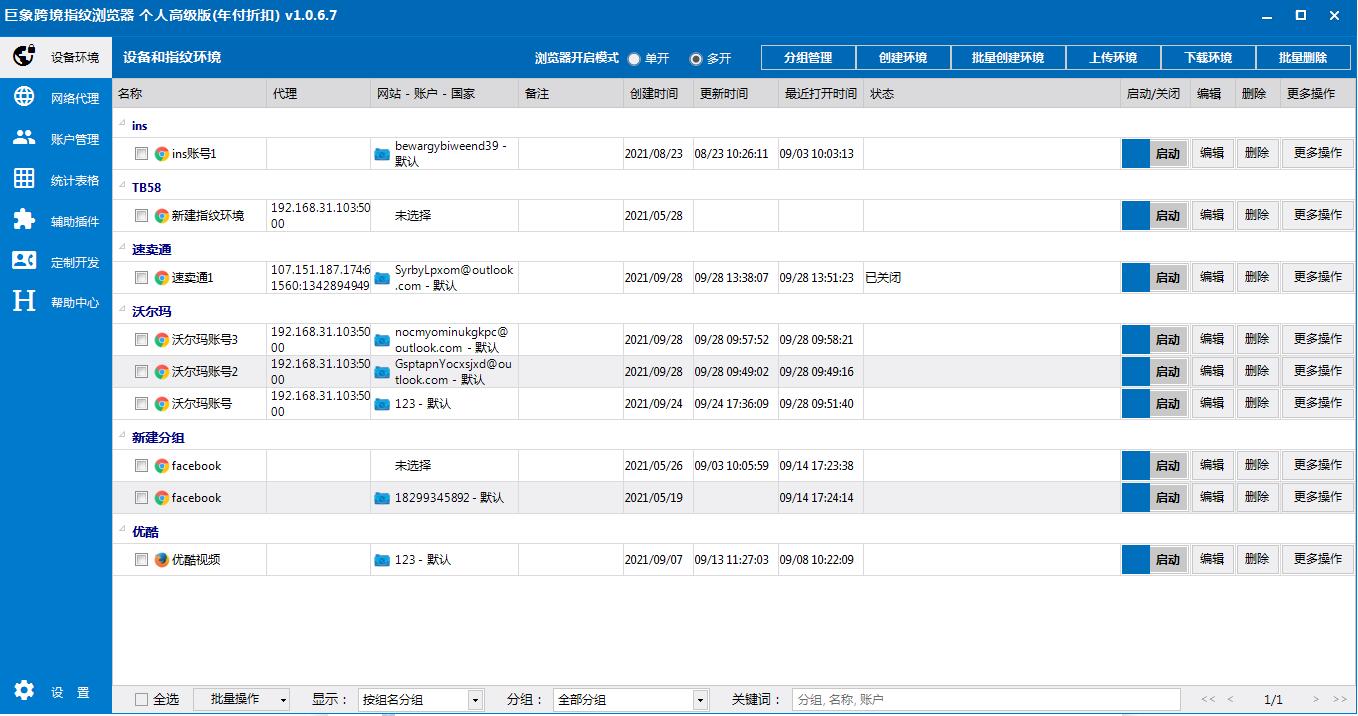Go to next page arrow
This screenshot has height=716, width=1358.
coord(1316,700)
